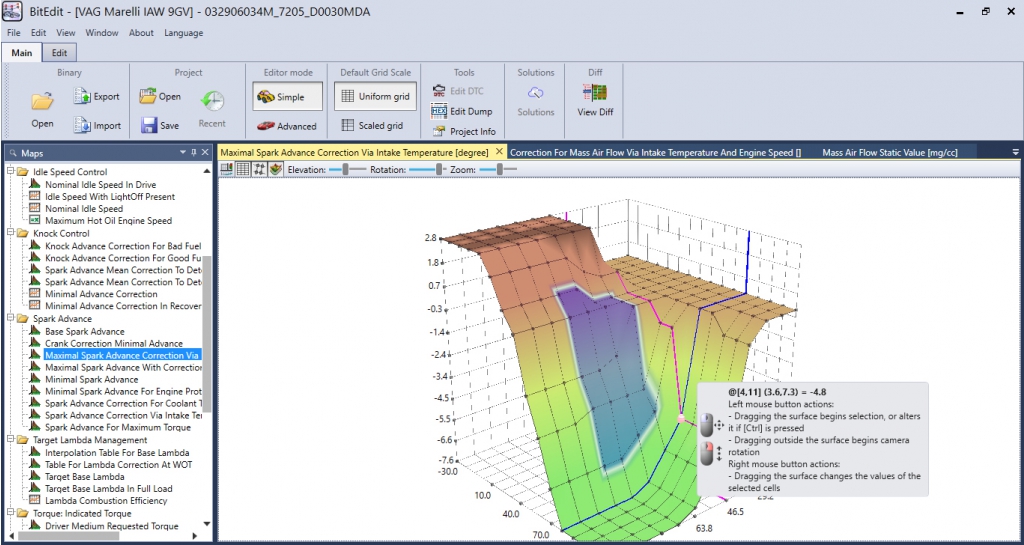Viewport: 1024px width, 545px height.
Task: Open Edit DTC tool
Action: (x=439, y=91)
